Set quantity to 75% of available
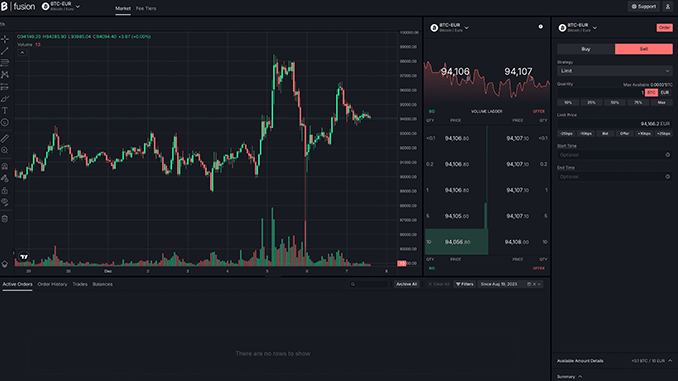 [638, 102]
